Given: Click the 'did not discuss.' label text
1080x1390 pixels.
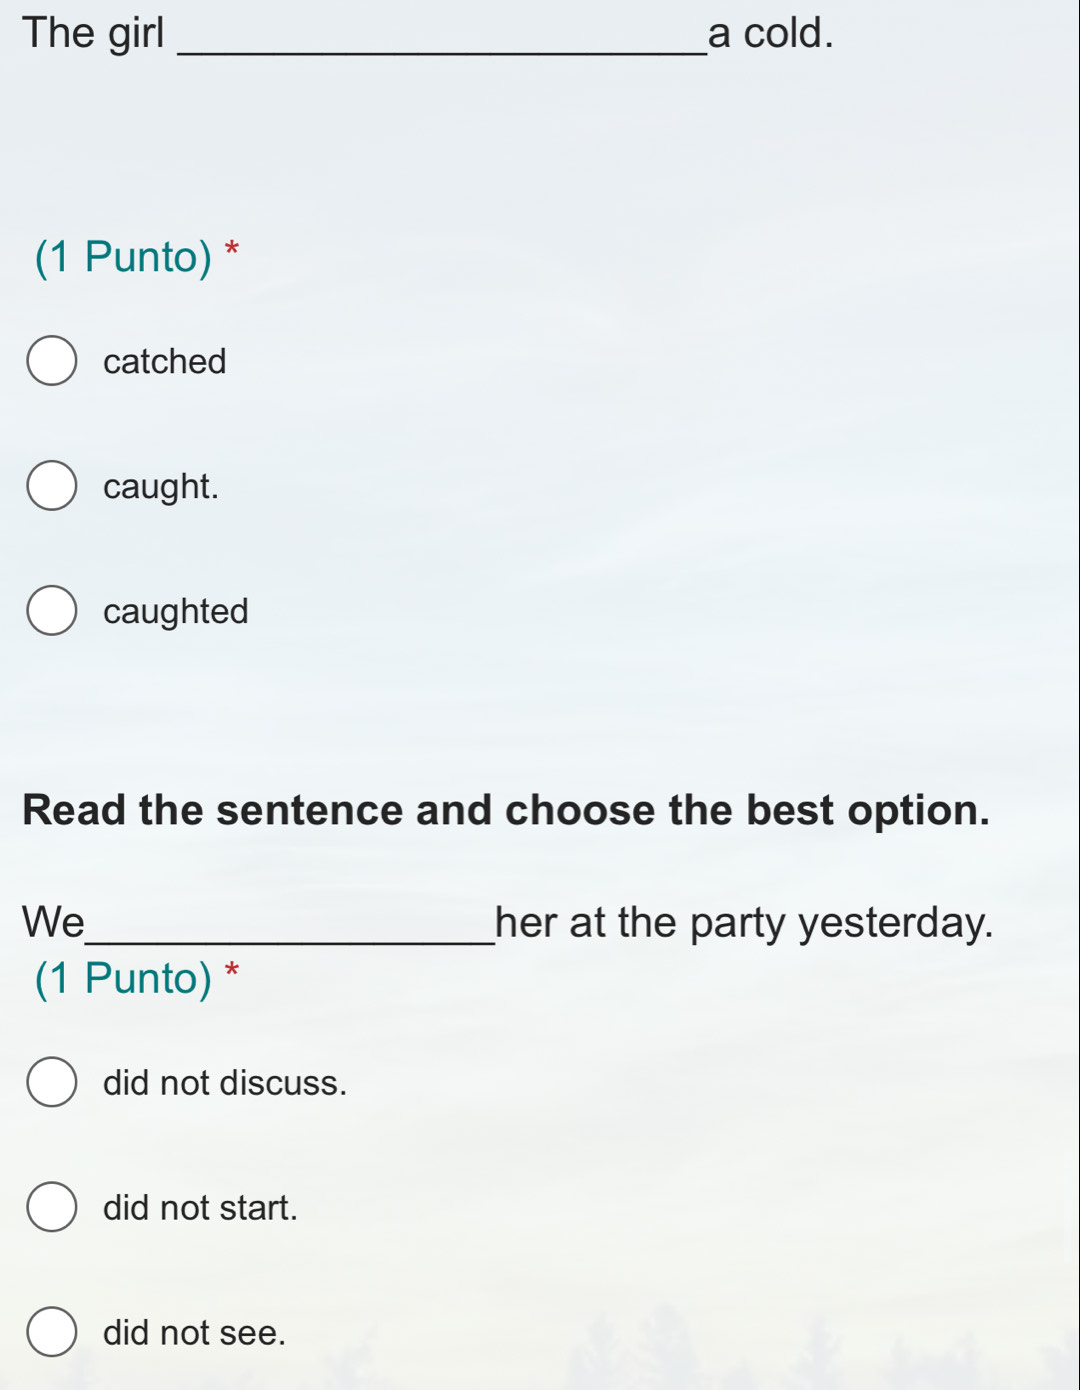Looking at the screenshot, I should 225,1082.
